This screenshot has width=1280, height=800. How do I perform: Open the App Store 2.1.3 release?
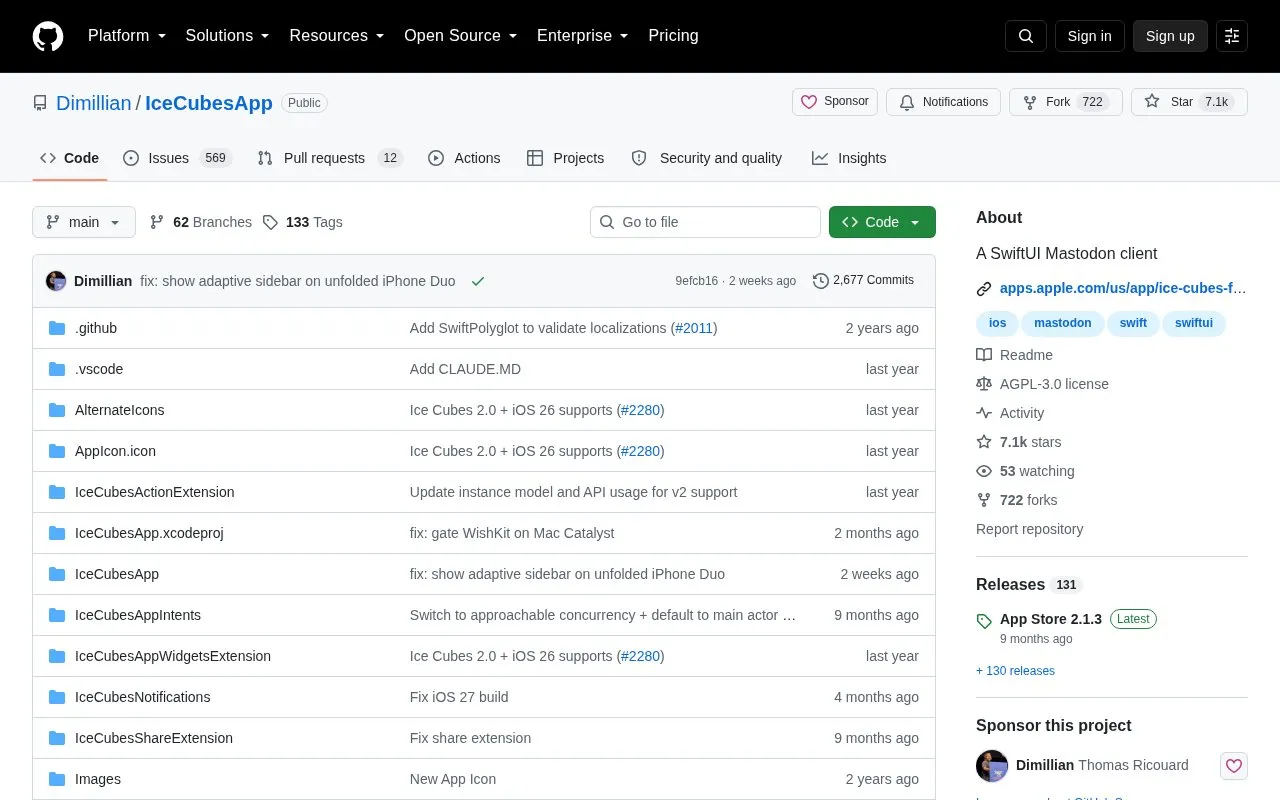pyautogui.click(x=1051, y=619)
